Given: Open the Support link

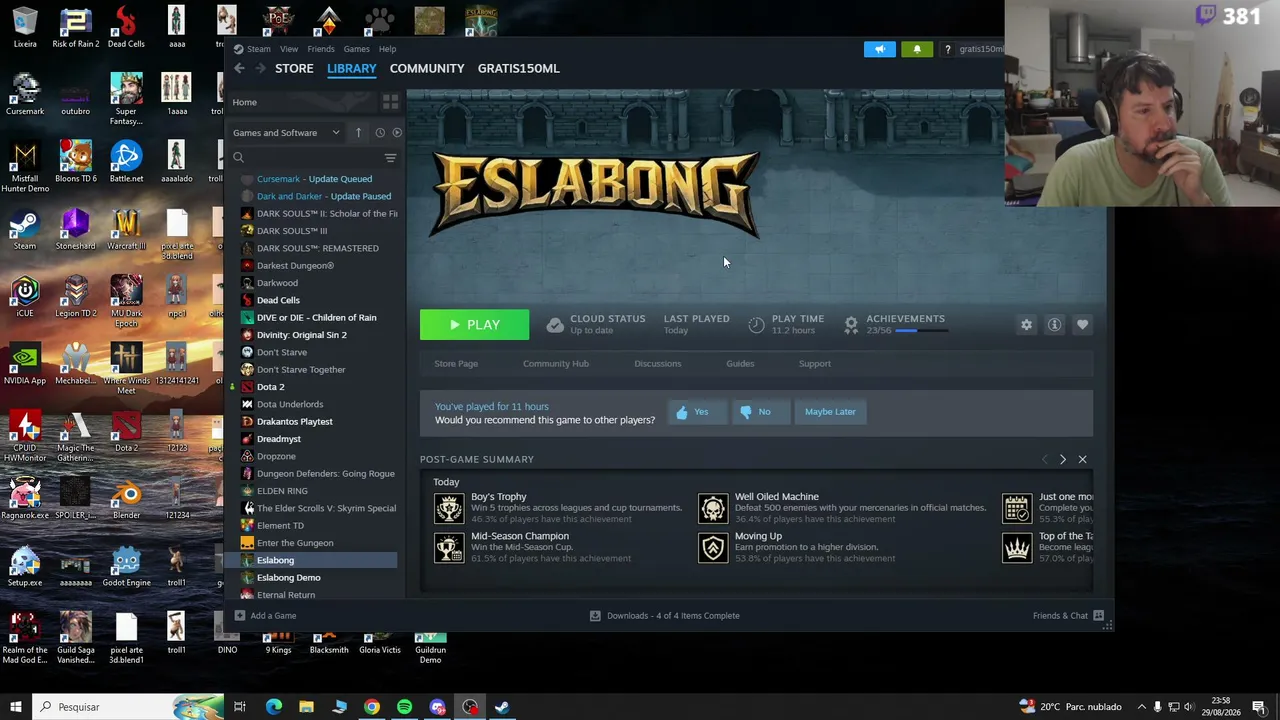Looking at the screenshot, I should pos(814,364).
